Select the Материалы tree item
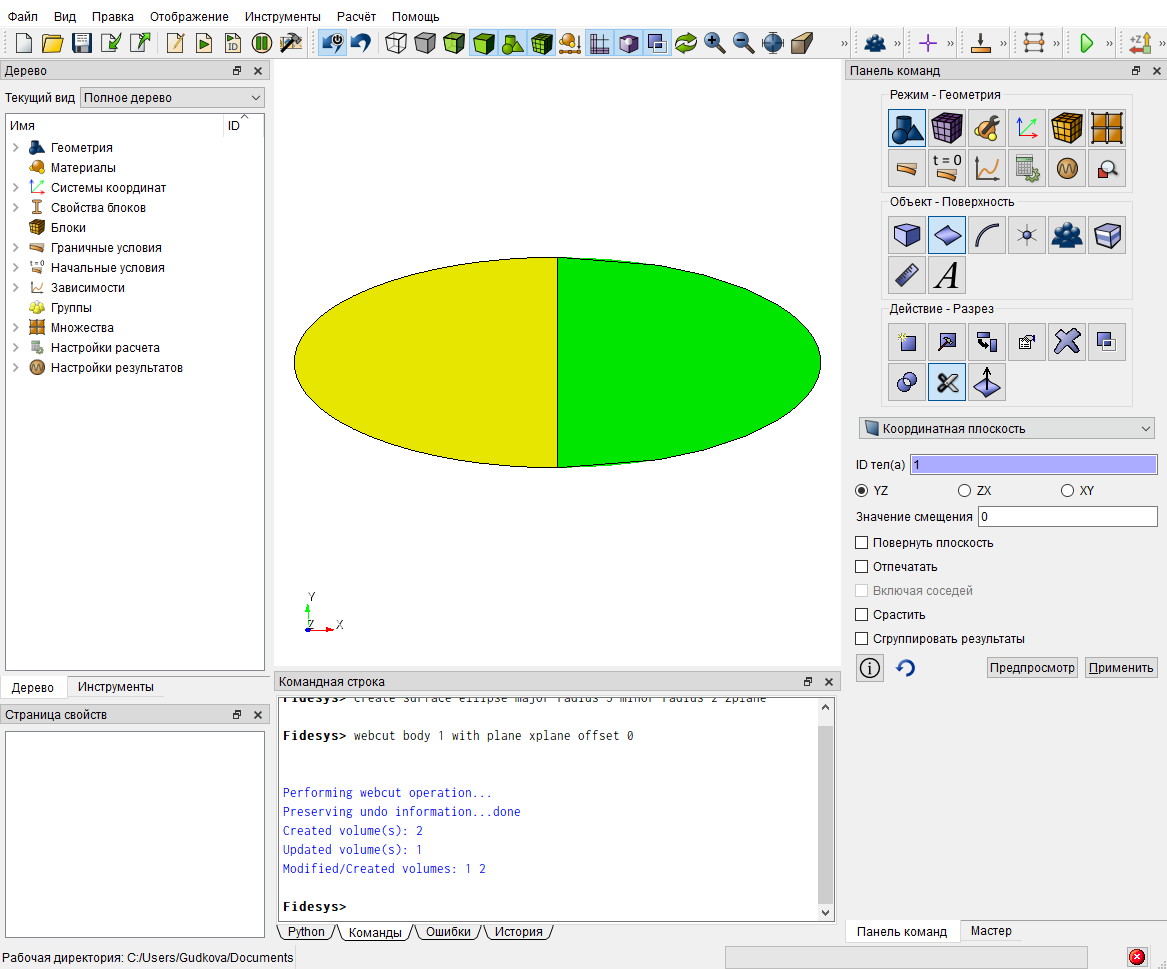Screen dimensions: 1167x969 click(x=83, y=167)
